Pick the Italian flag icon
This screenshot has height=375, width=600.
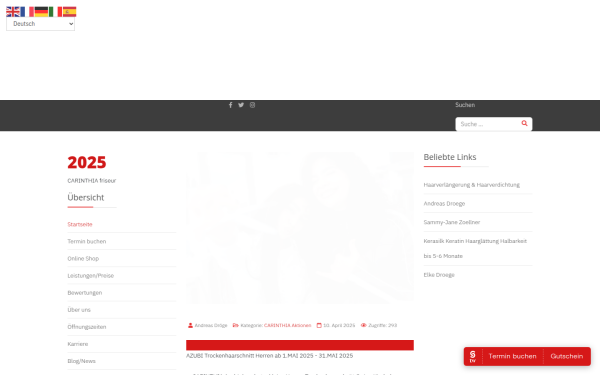[x=55, y=12]
